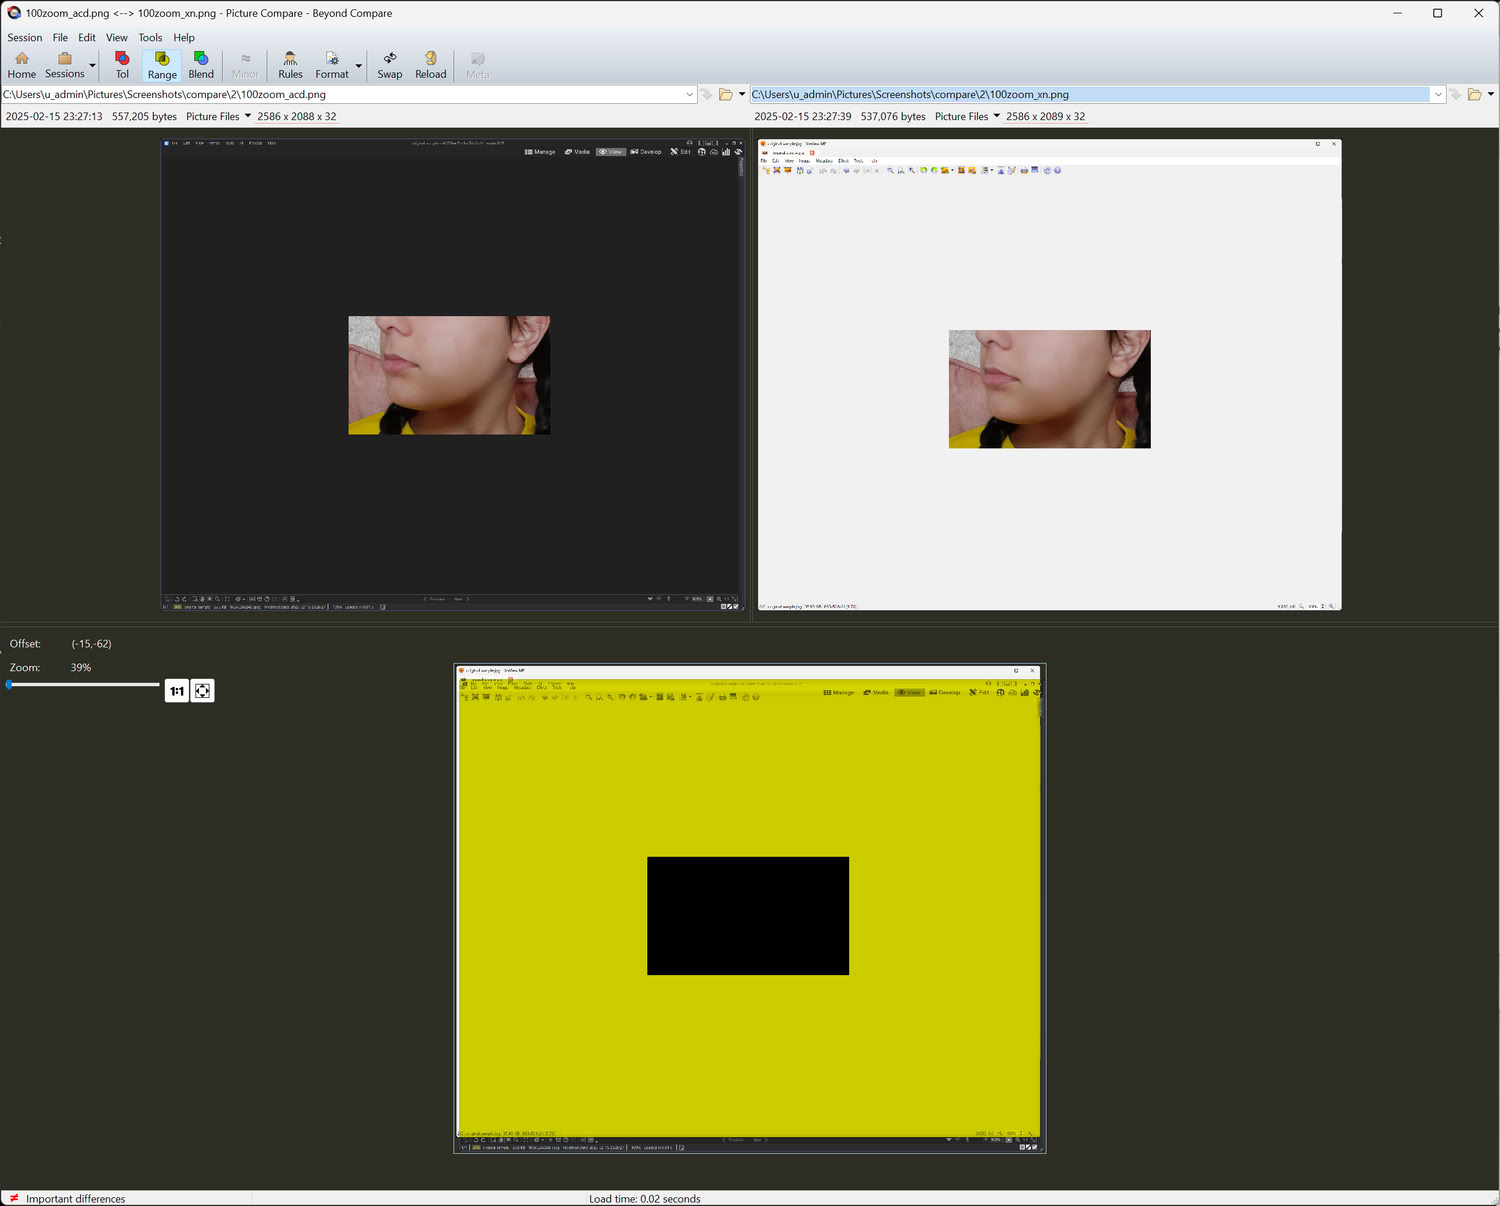Image resolution: width=1500 pixels, height=1206 pixels.
Task: Click the left pane browse folder icon
Action: 726,95
